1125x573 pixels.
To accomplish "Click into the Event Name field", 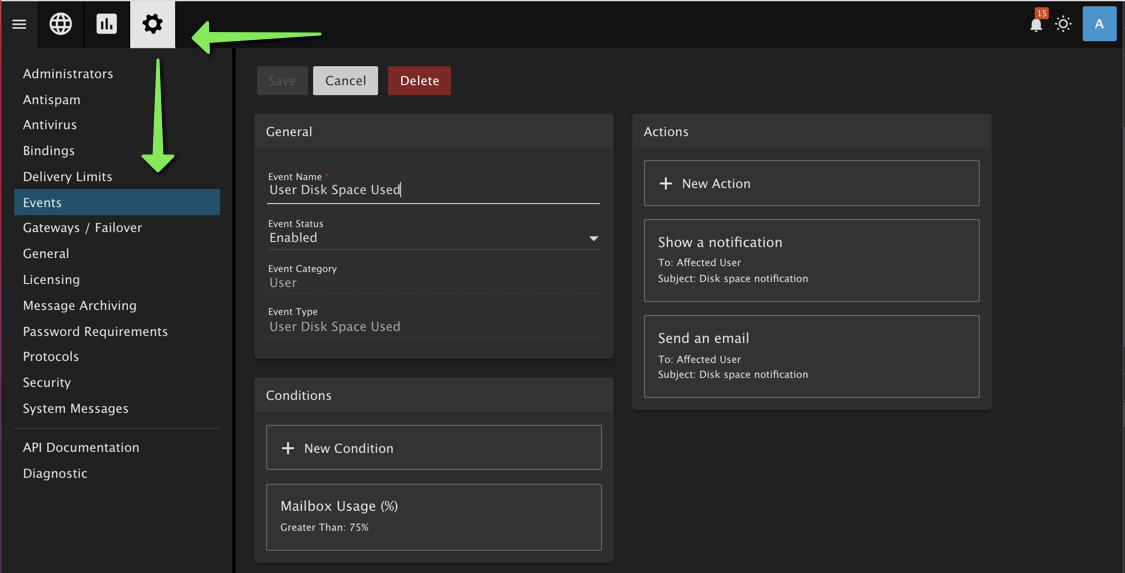I will click(x=433, y=190).
